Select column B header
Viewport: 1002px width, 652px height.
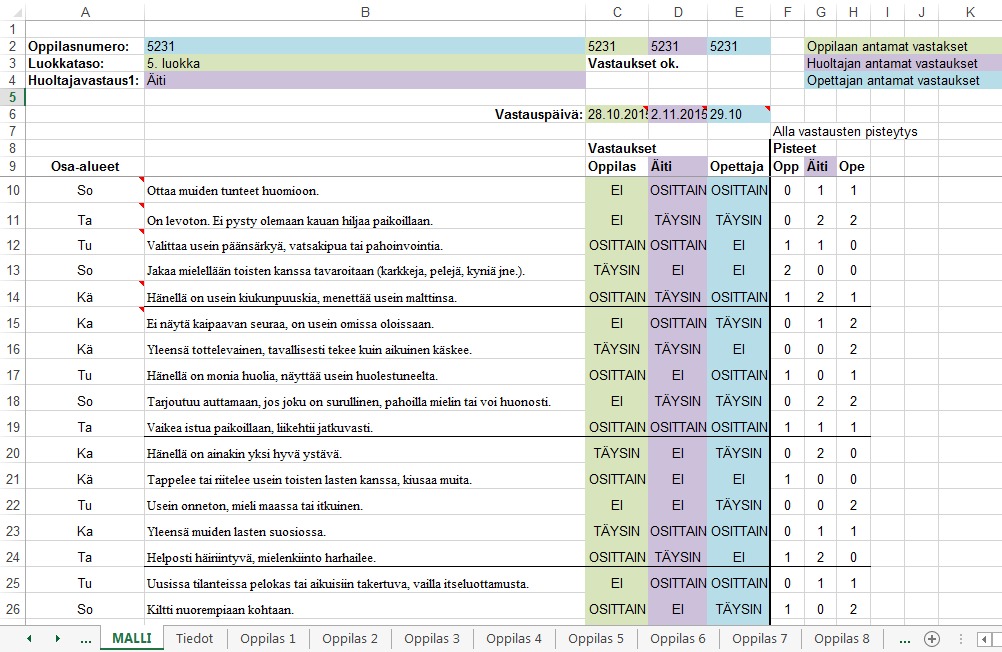(365, 12)
